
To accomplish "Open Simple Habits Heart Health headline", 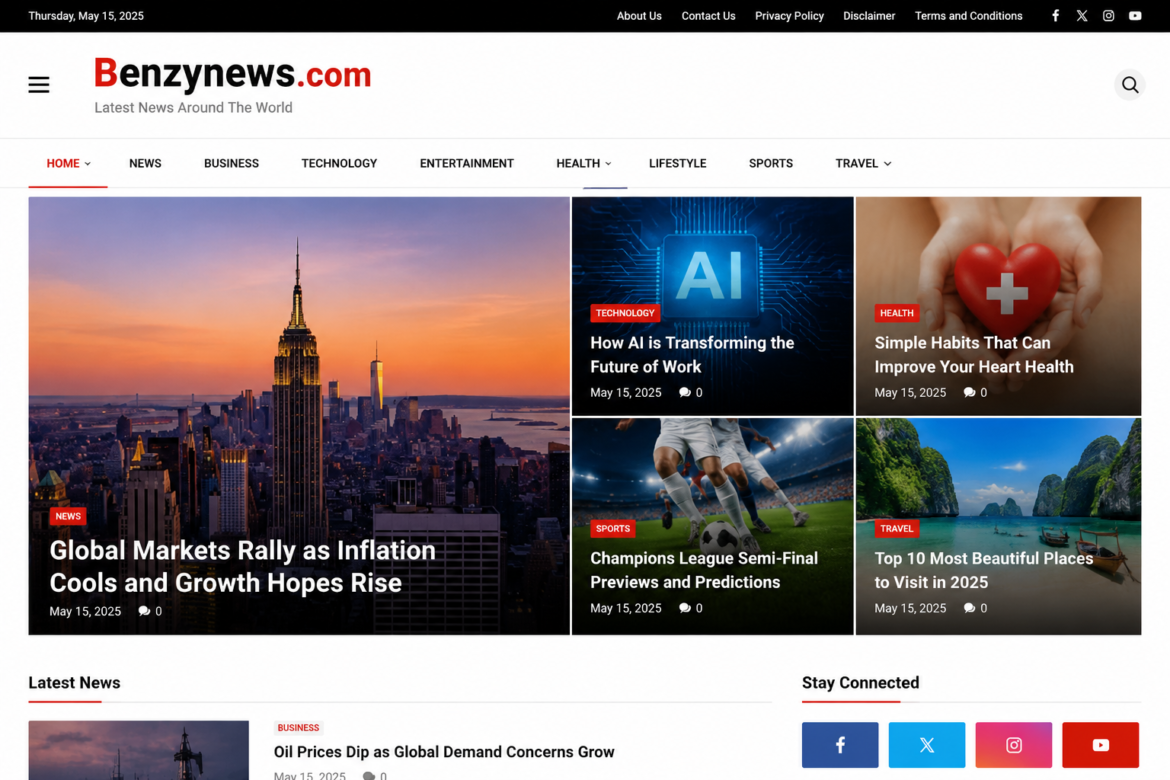I will point(974,355).
